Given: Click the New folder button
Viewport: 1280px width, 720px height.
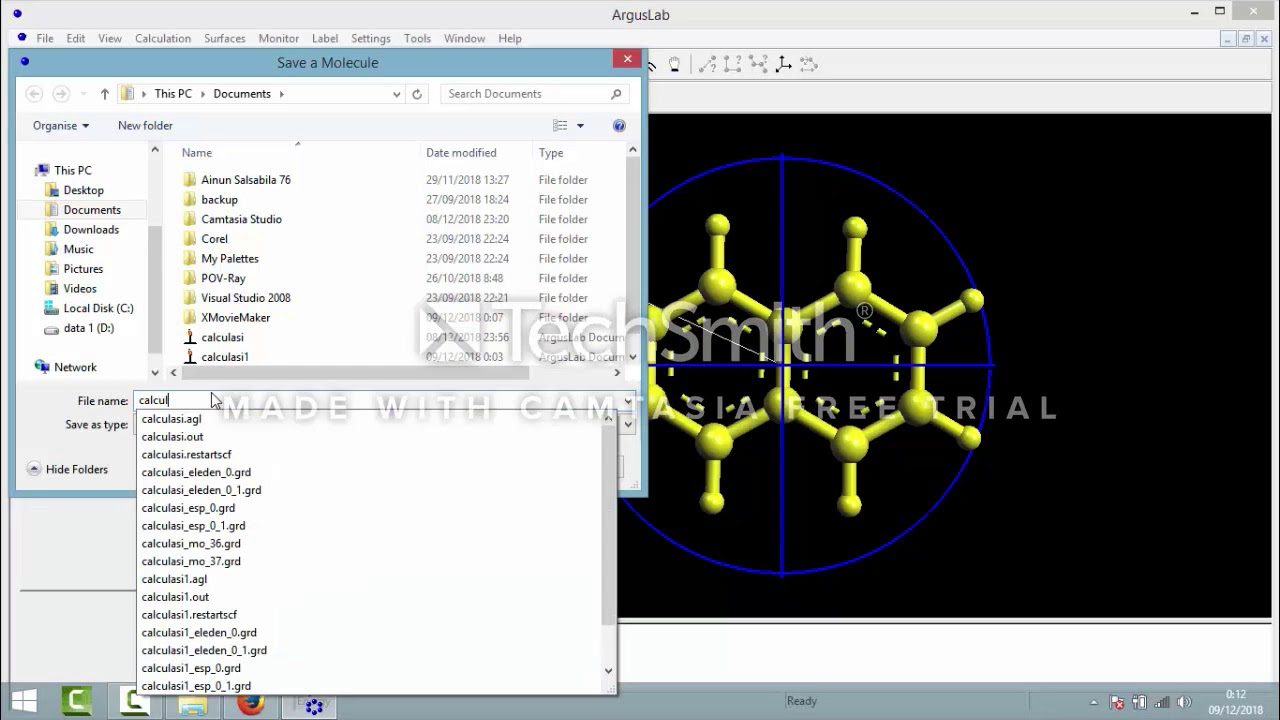Looking at the screenshot, I should tap(145, 126).
